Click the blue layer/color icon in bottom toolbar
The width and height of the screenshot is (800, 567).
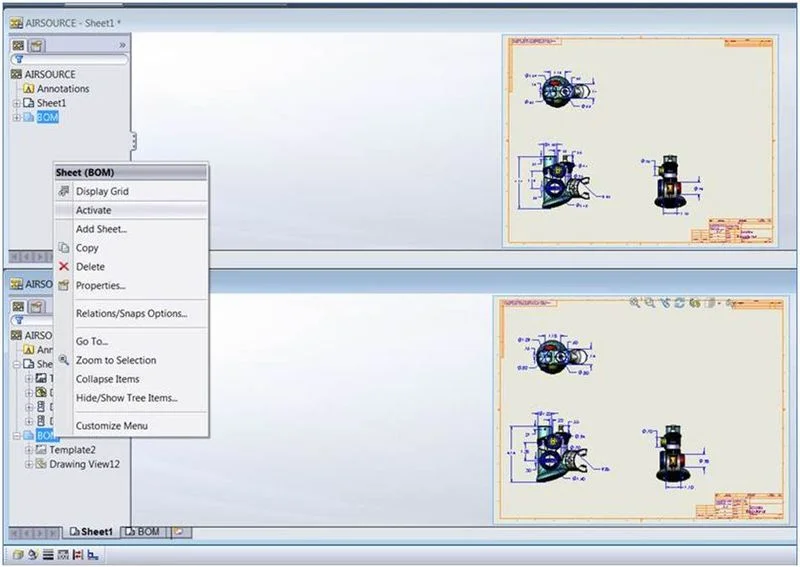93,555
